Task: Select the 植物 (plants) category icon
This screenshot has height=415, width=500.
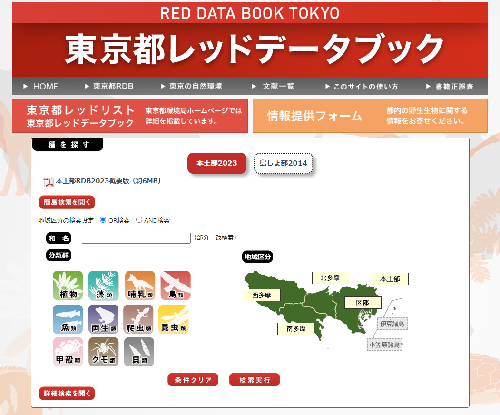Action: (68, 286)
